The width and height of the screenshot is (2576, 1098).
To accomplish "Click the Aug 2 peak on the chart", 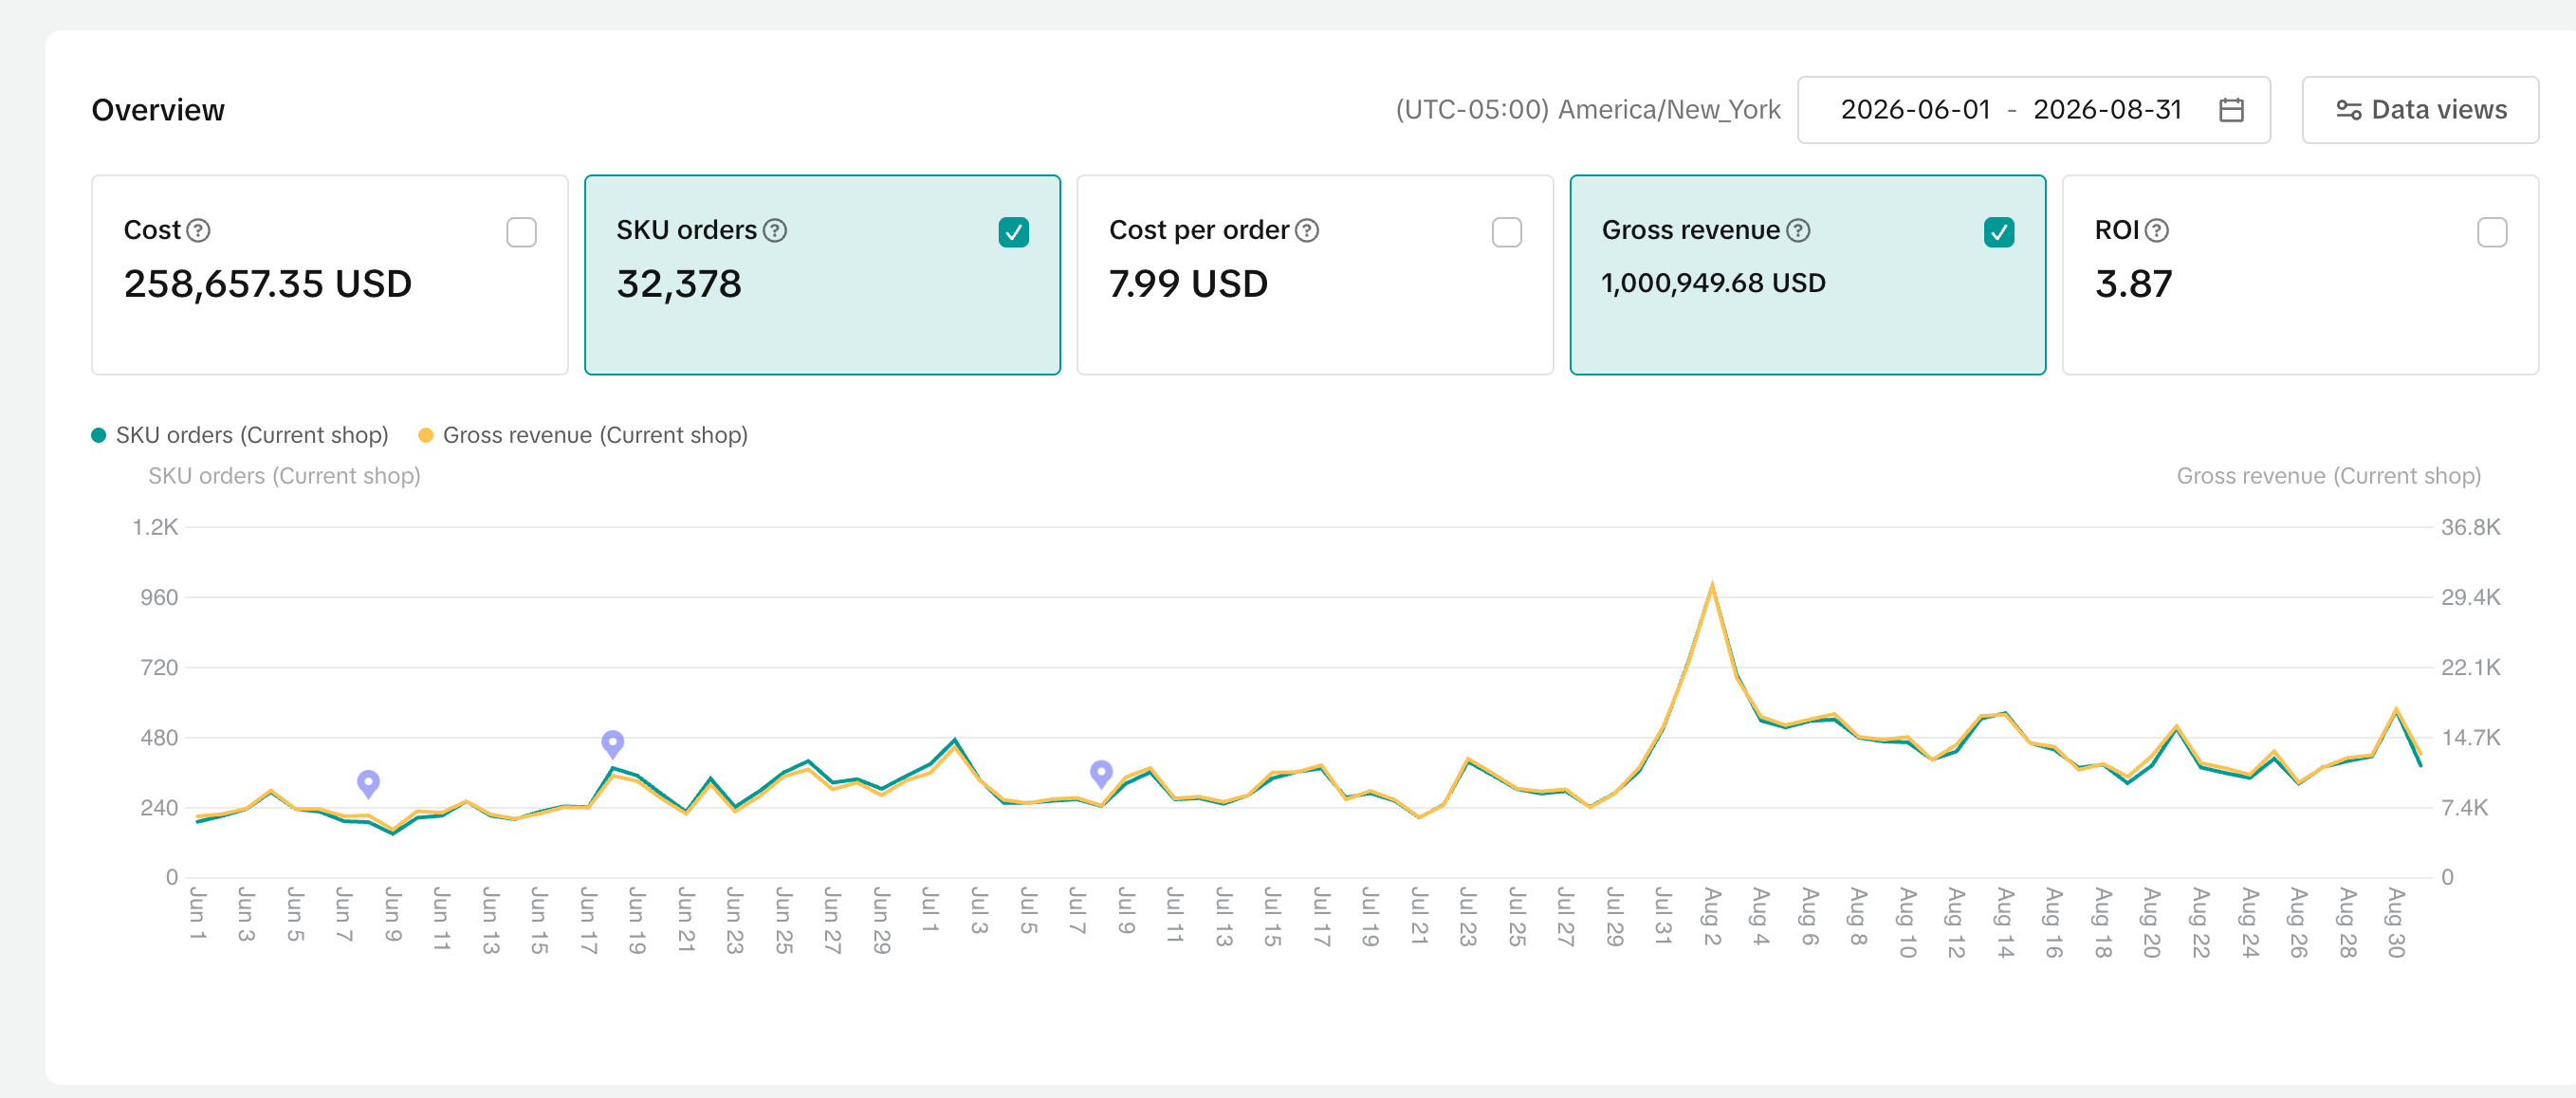I will [1712, 585].
